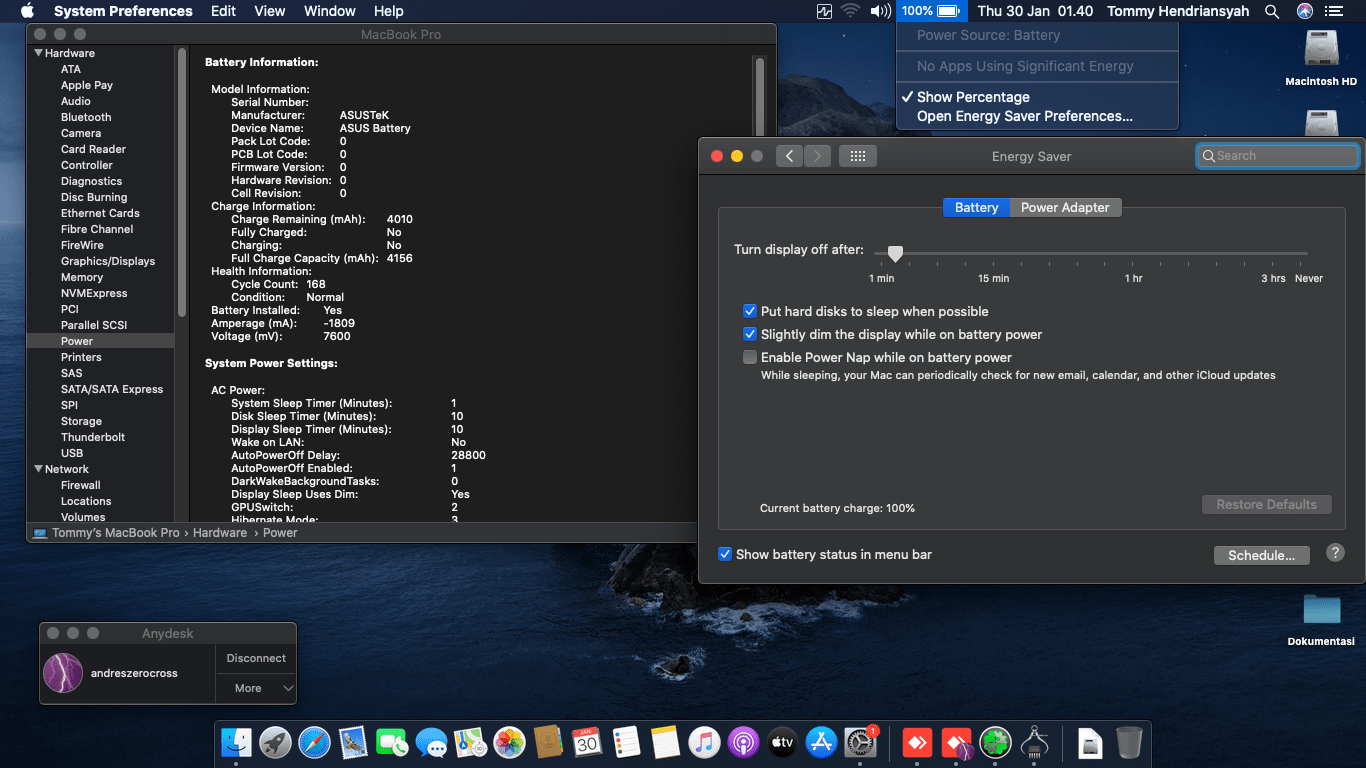The width and height of the screenshot is (1366, 768).
Task: Select the Battery tab
Action: (976, 207)
